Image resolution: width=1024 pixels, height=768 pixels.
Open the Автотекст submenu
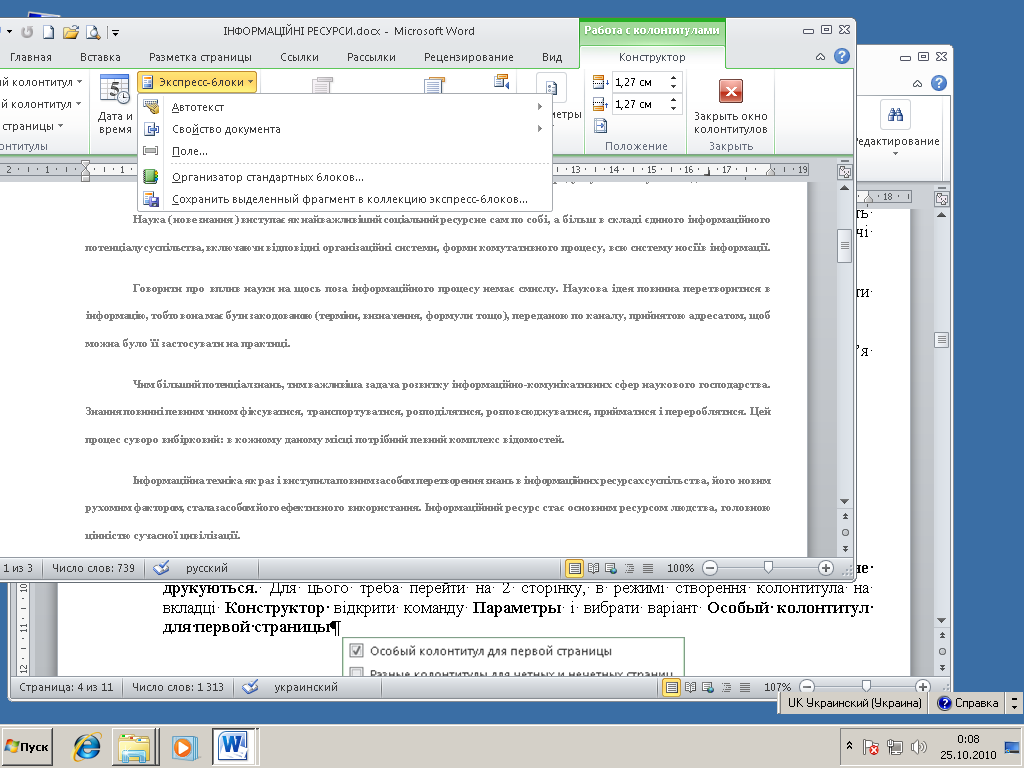345,107
